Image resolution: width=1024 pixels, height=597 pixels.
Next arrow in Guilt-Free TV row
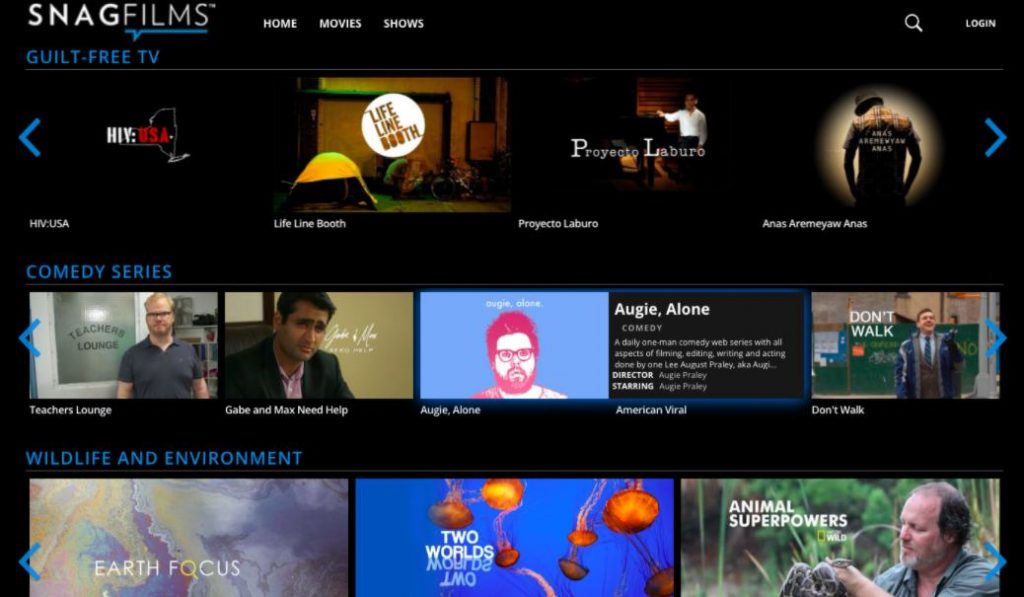pyautogui.click(x=995, y=137)
